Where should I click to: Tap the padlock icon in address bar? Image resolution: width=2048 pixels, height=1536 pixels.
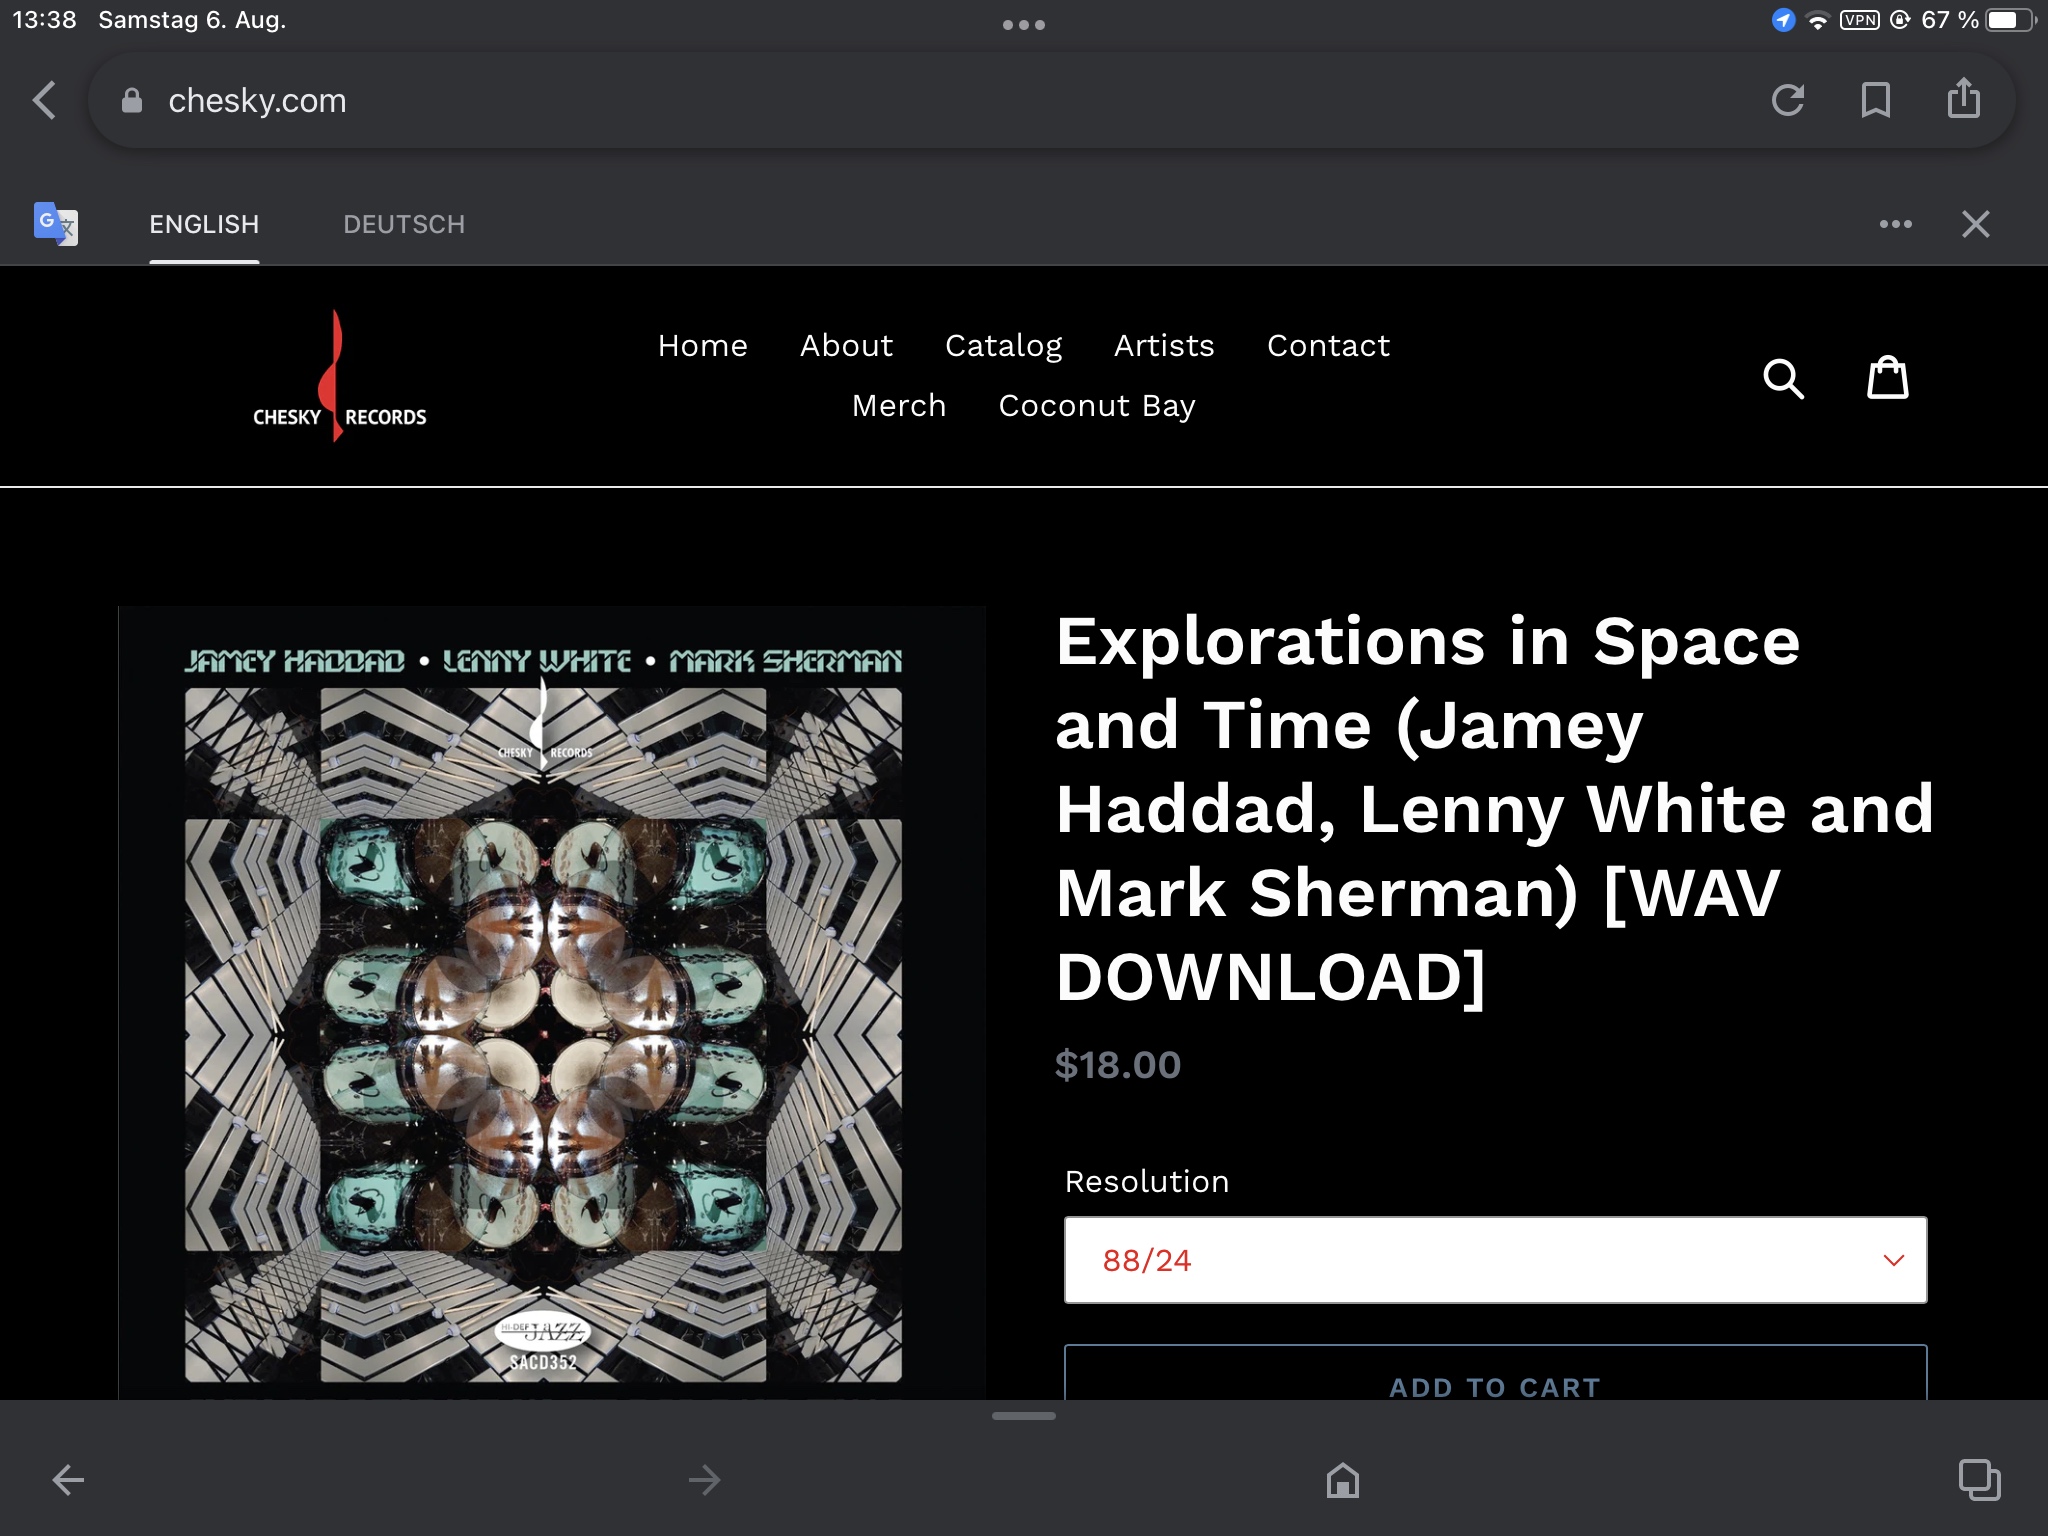pos(131,100)
